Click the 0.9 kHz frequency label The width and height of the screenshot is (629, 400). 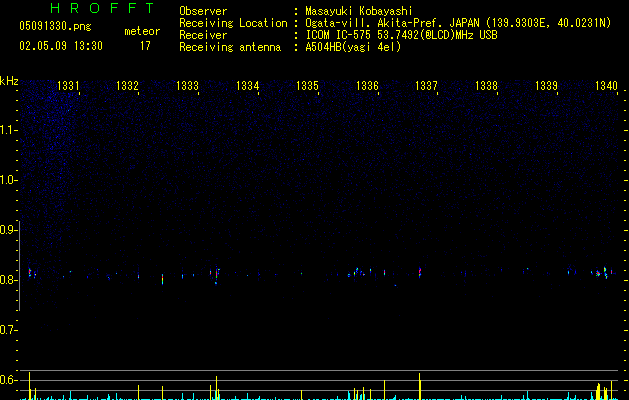8,230
